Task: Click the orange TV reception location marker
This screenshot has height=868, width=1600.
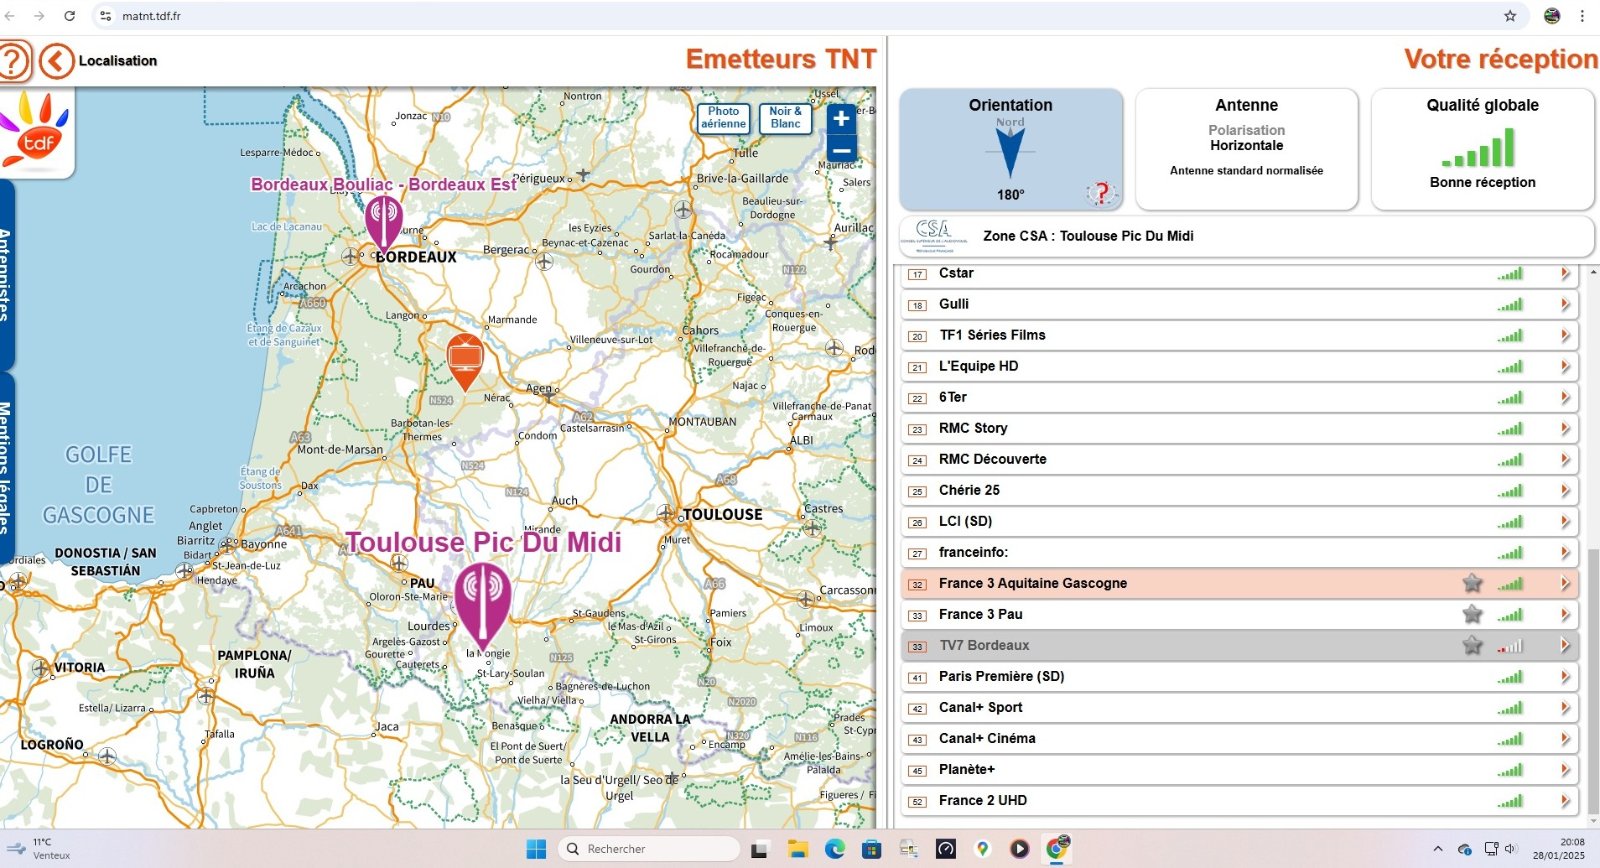Action: pos(465,359)
